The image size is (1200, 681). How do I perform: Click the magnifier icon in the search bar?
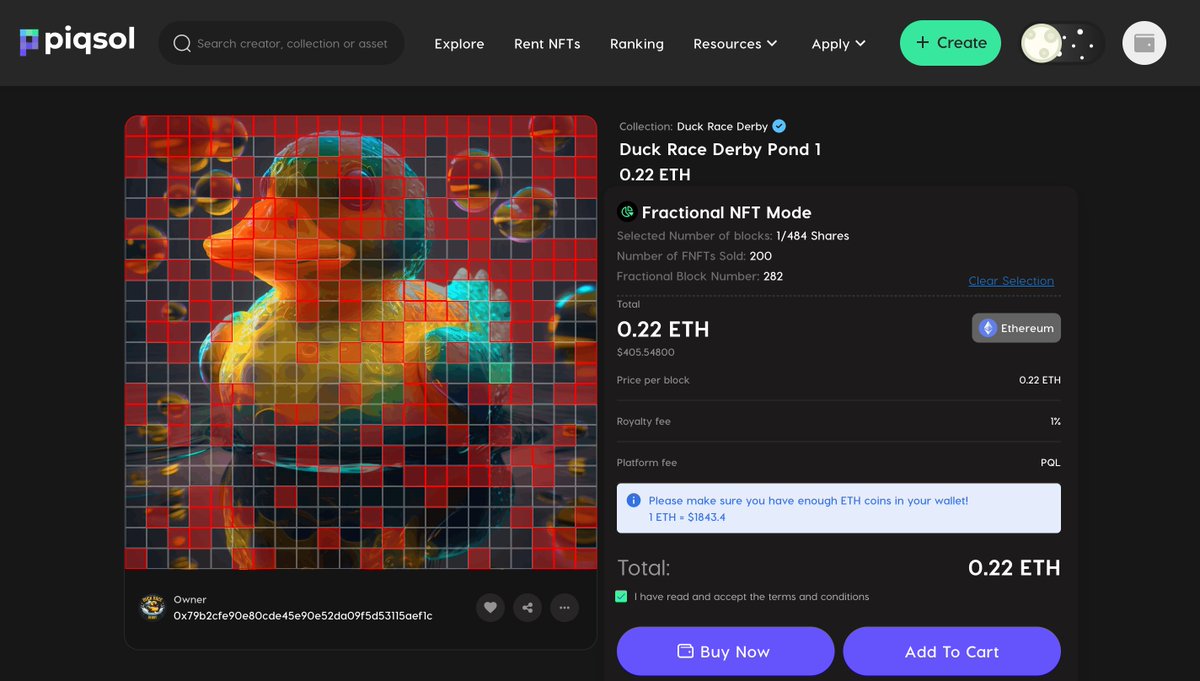[181, 43]
